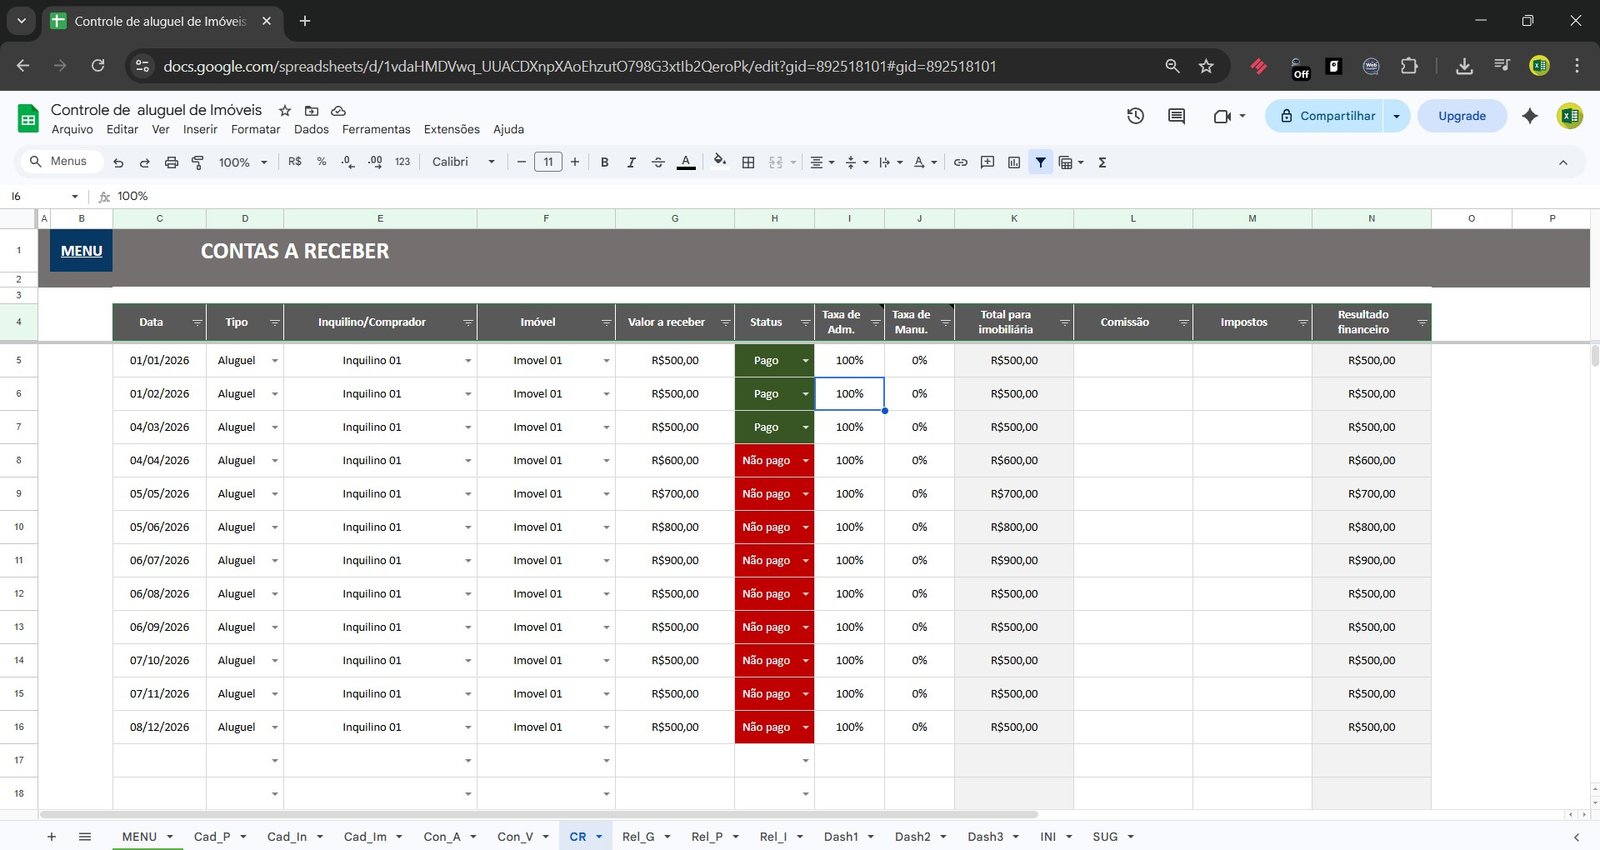
Task: Open the comments history icon
Action: click(1176, 116)
